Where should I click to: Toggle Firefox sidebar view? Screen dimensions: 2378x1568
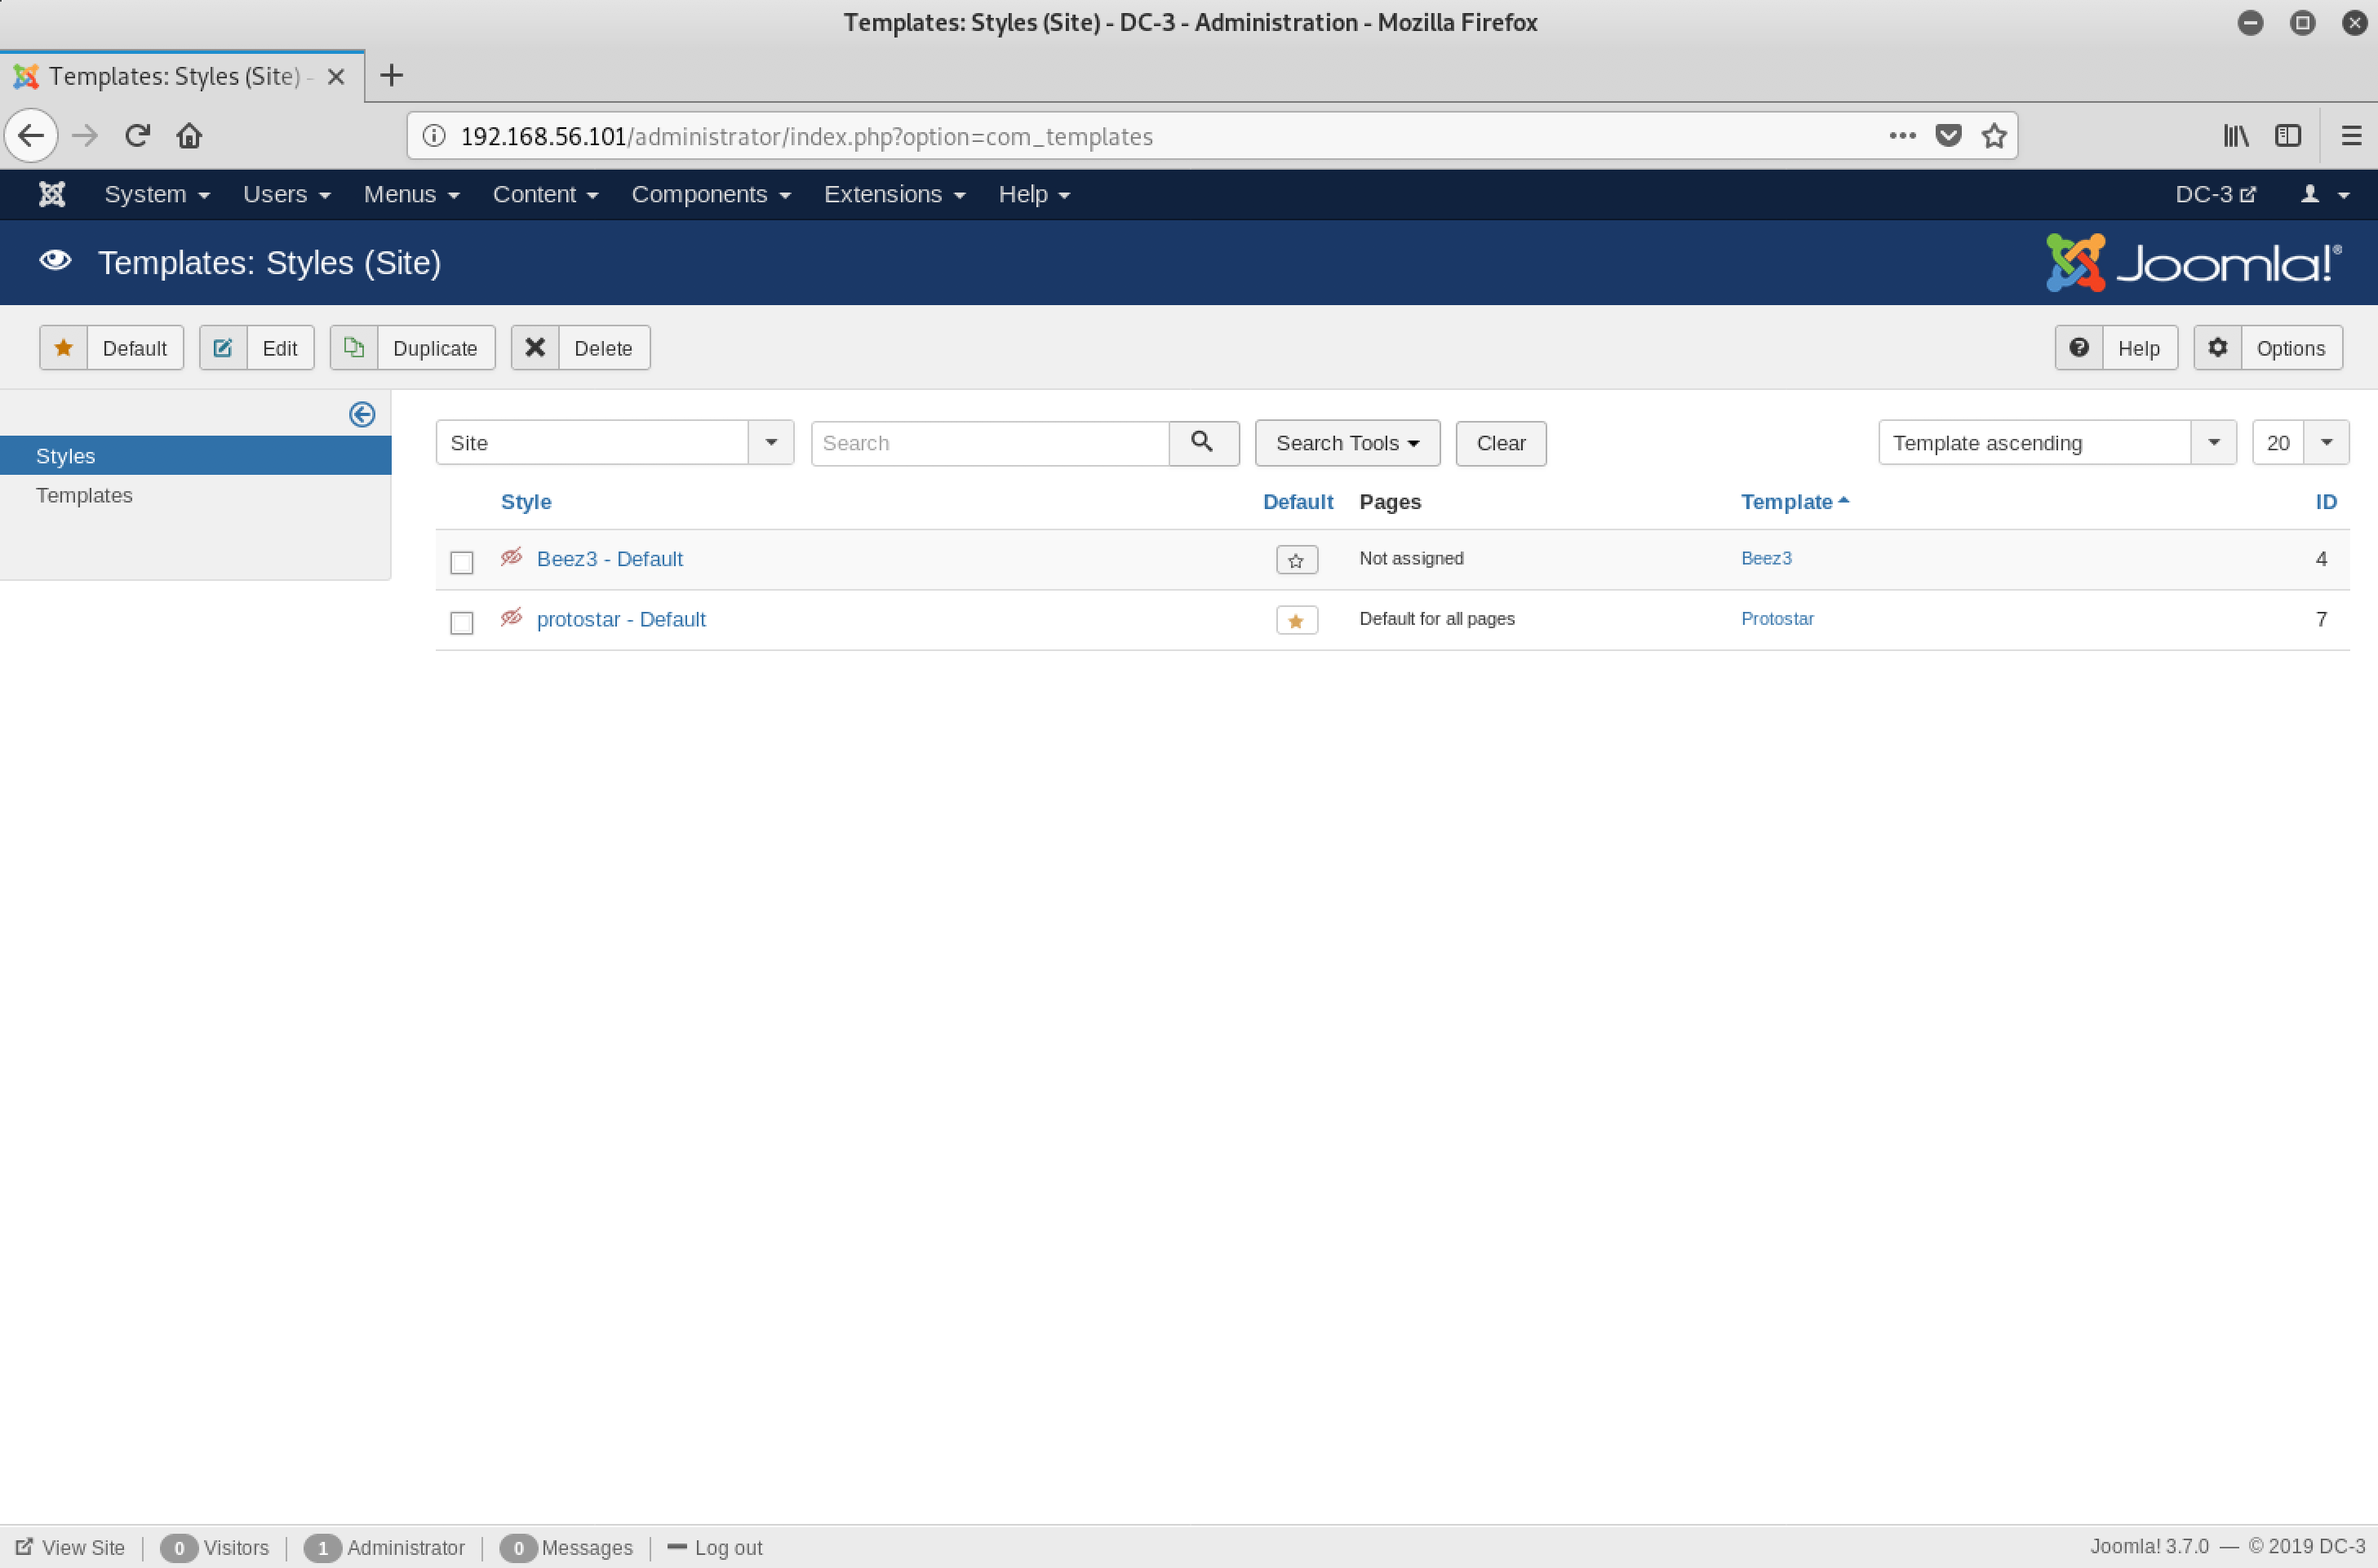(2288, 135)
